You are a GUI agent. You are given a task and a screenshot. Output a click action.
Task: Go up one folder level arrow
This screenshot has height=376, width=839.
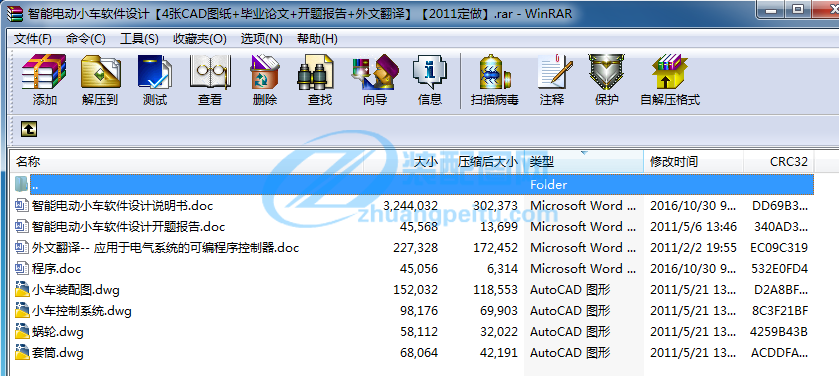[x=29, y=129]
